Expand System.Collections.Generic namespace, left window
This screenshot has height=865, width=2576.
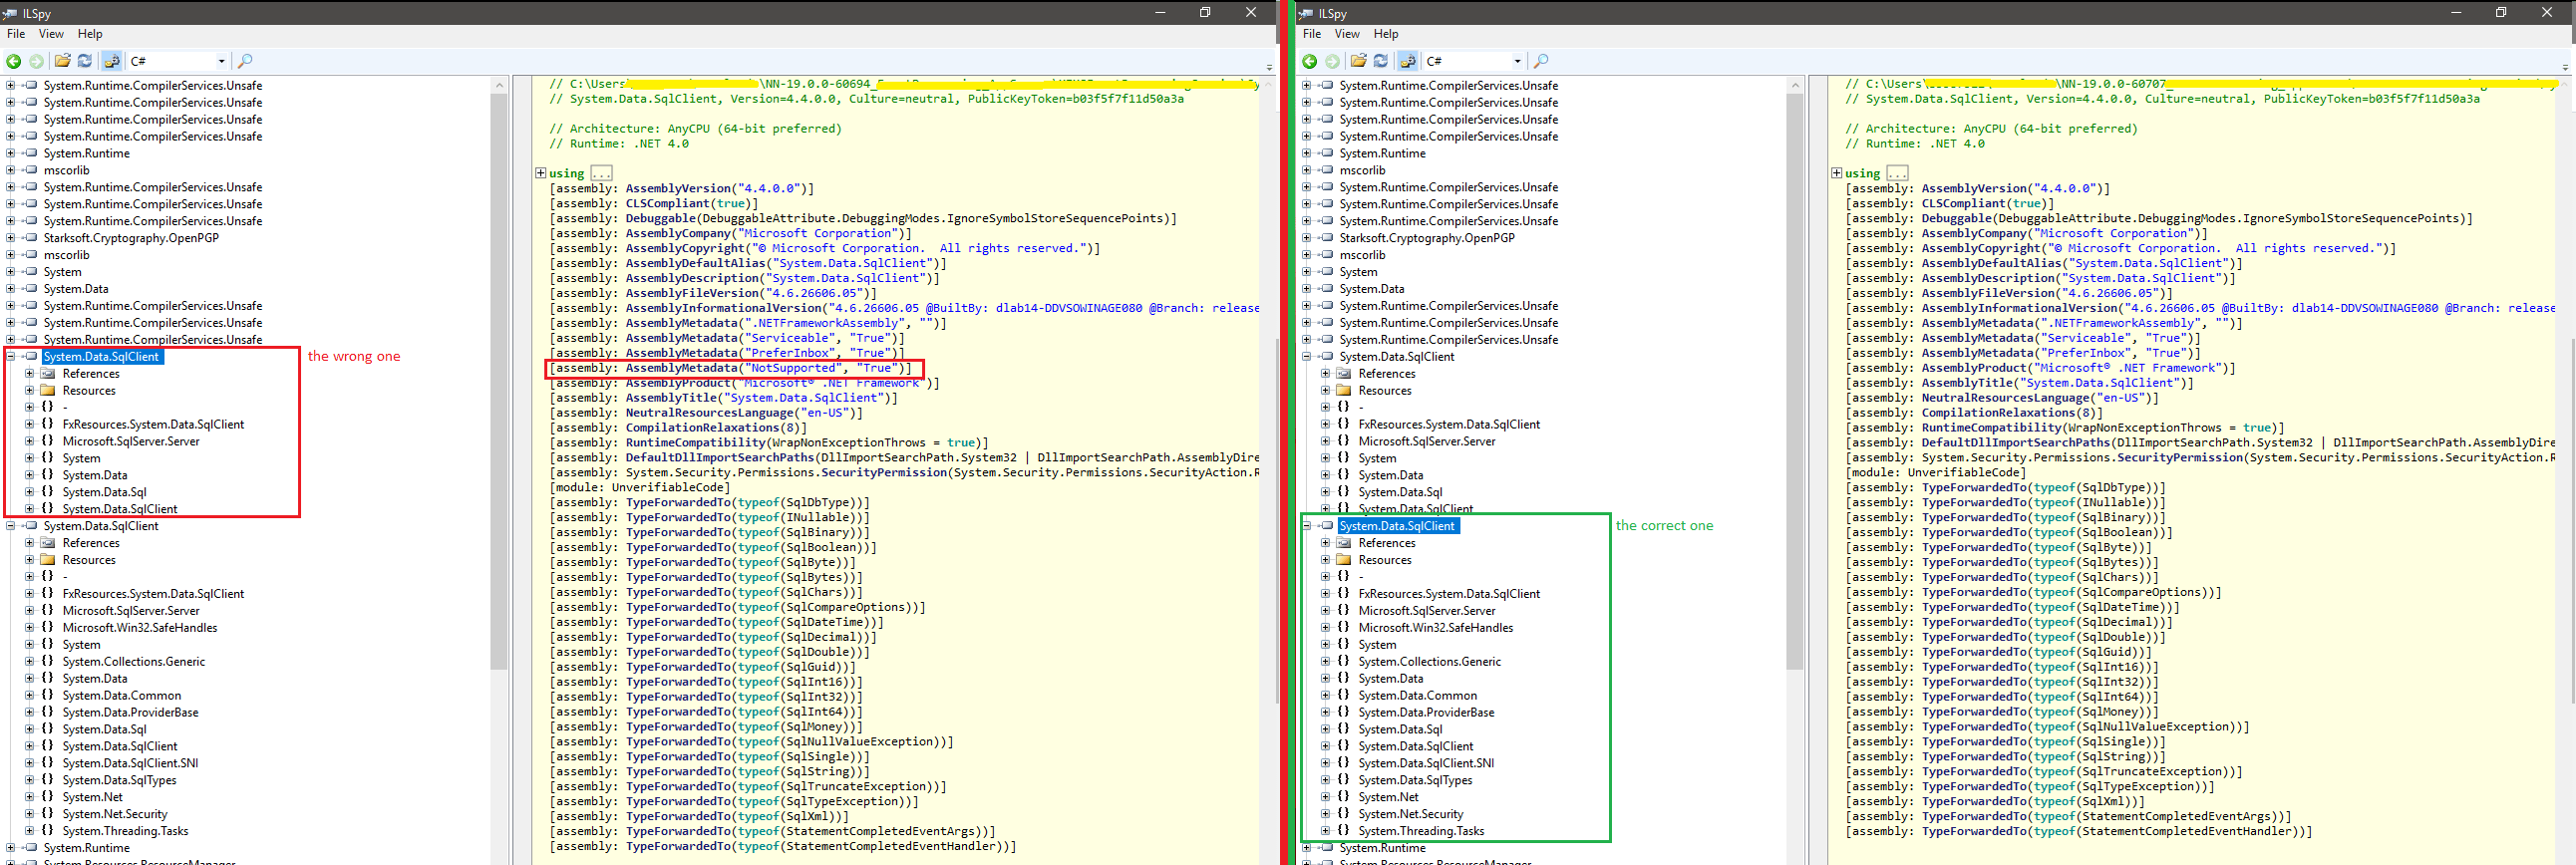29,662
